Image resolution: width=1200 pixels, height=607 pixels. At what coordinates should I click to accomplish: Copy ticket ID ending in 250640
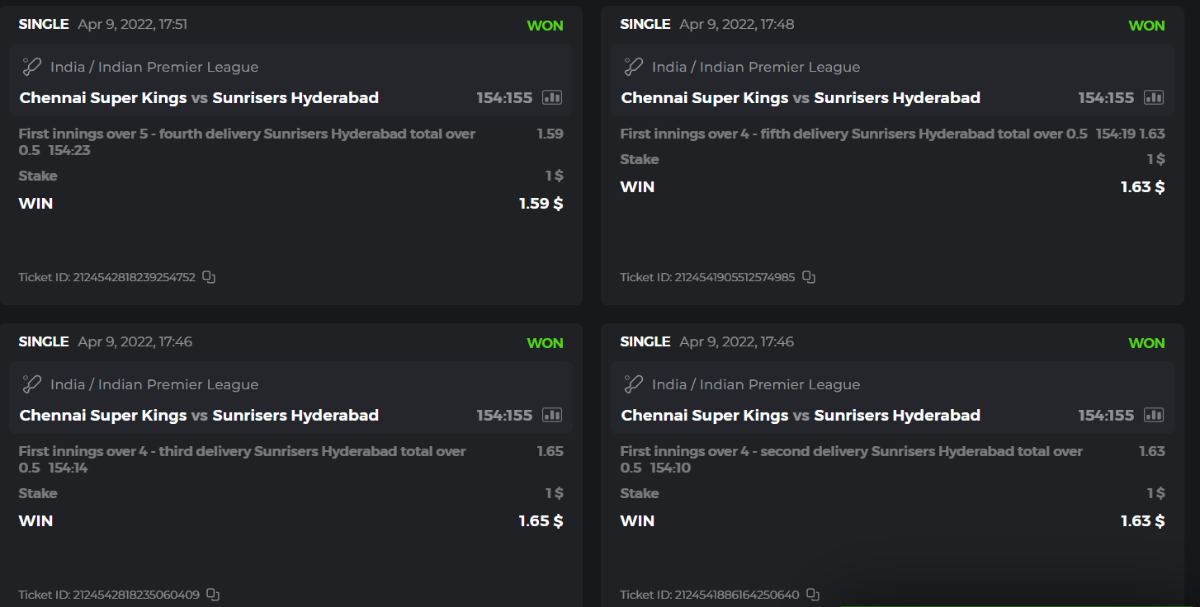[813, 595]
